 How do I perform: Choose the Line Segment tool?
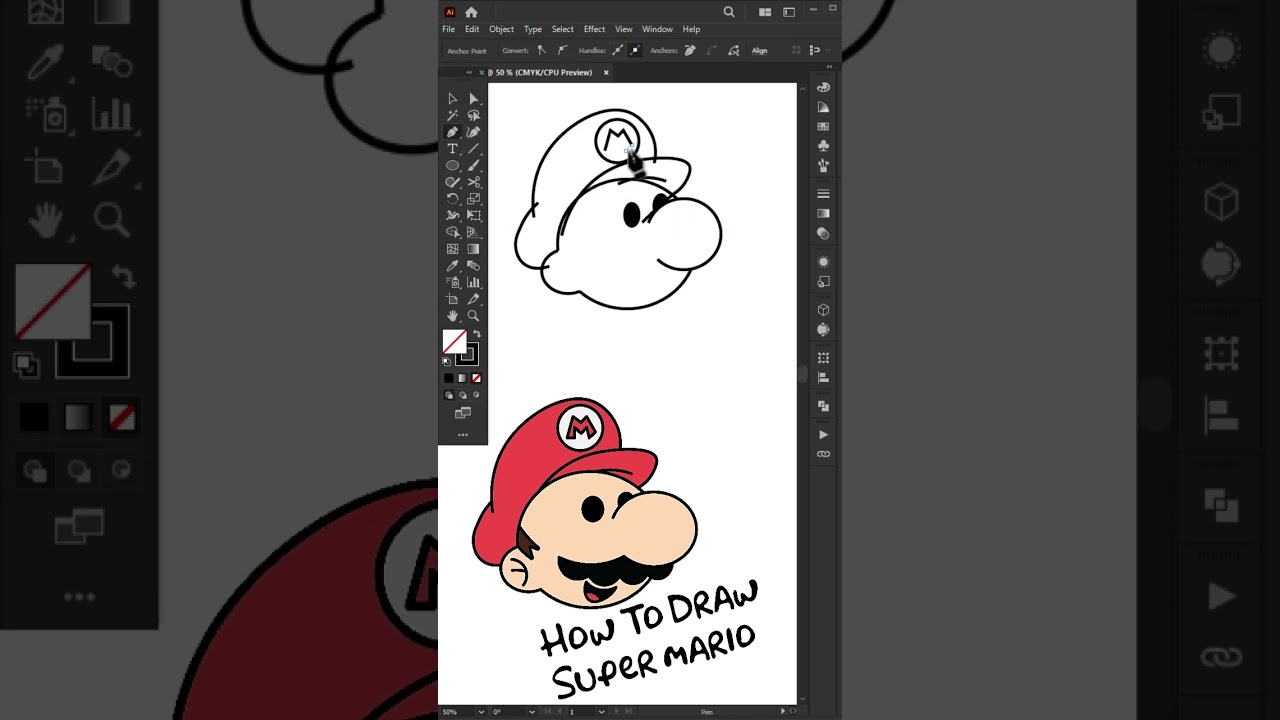click(x=473, y=149)
